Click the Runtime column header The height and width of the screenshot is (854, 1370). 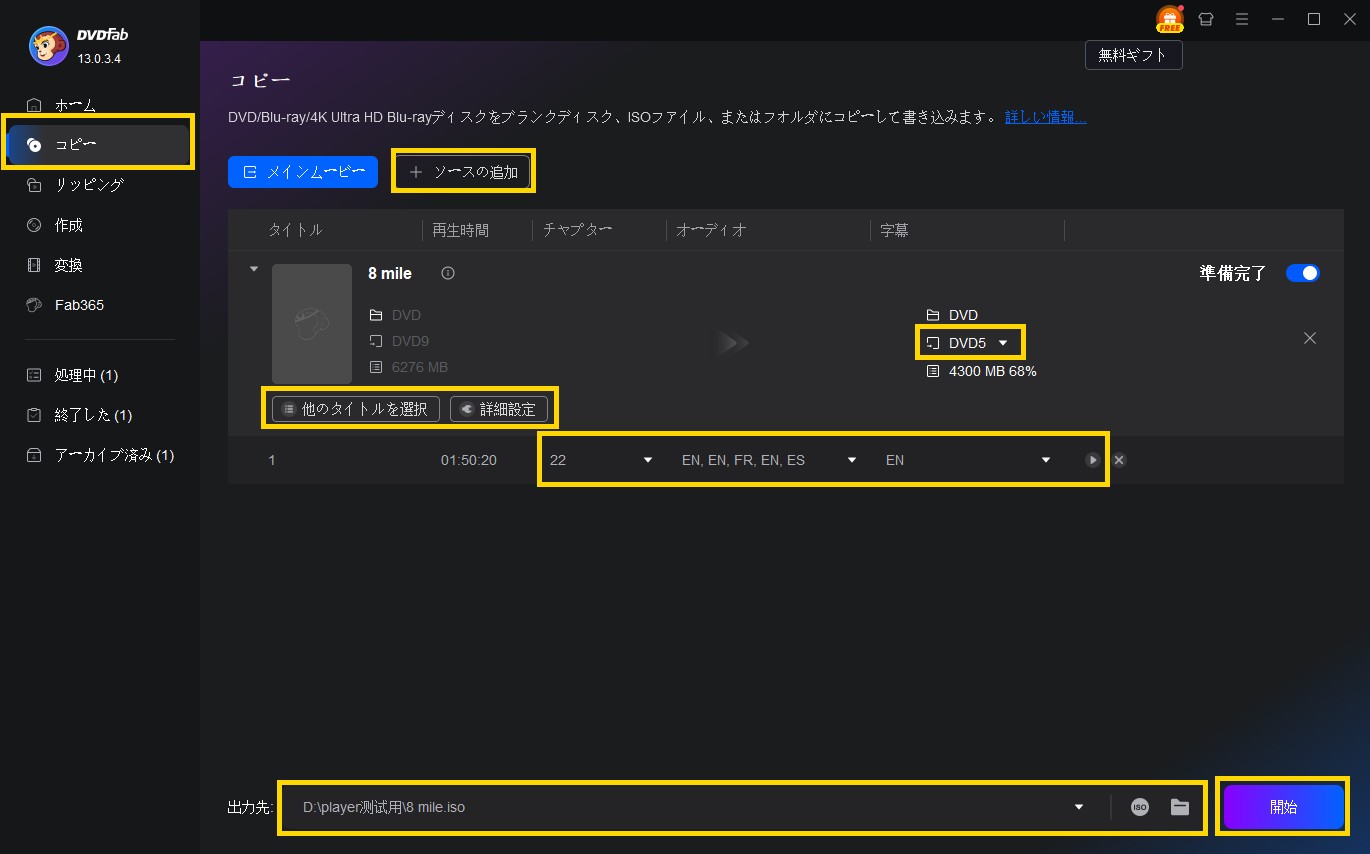461,230
